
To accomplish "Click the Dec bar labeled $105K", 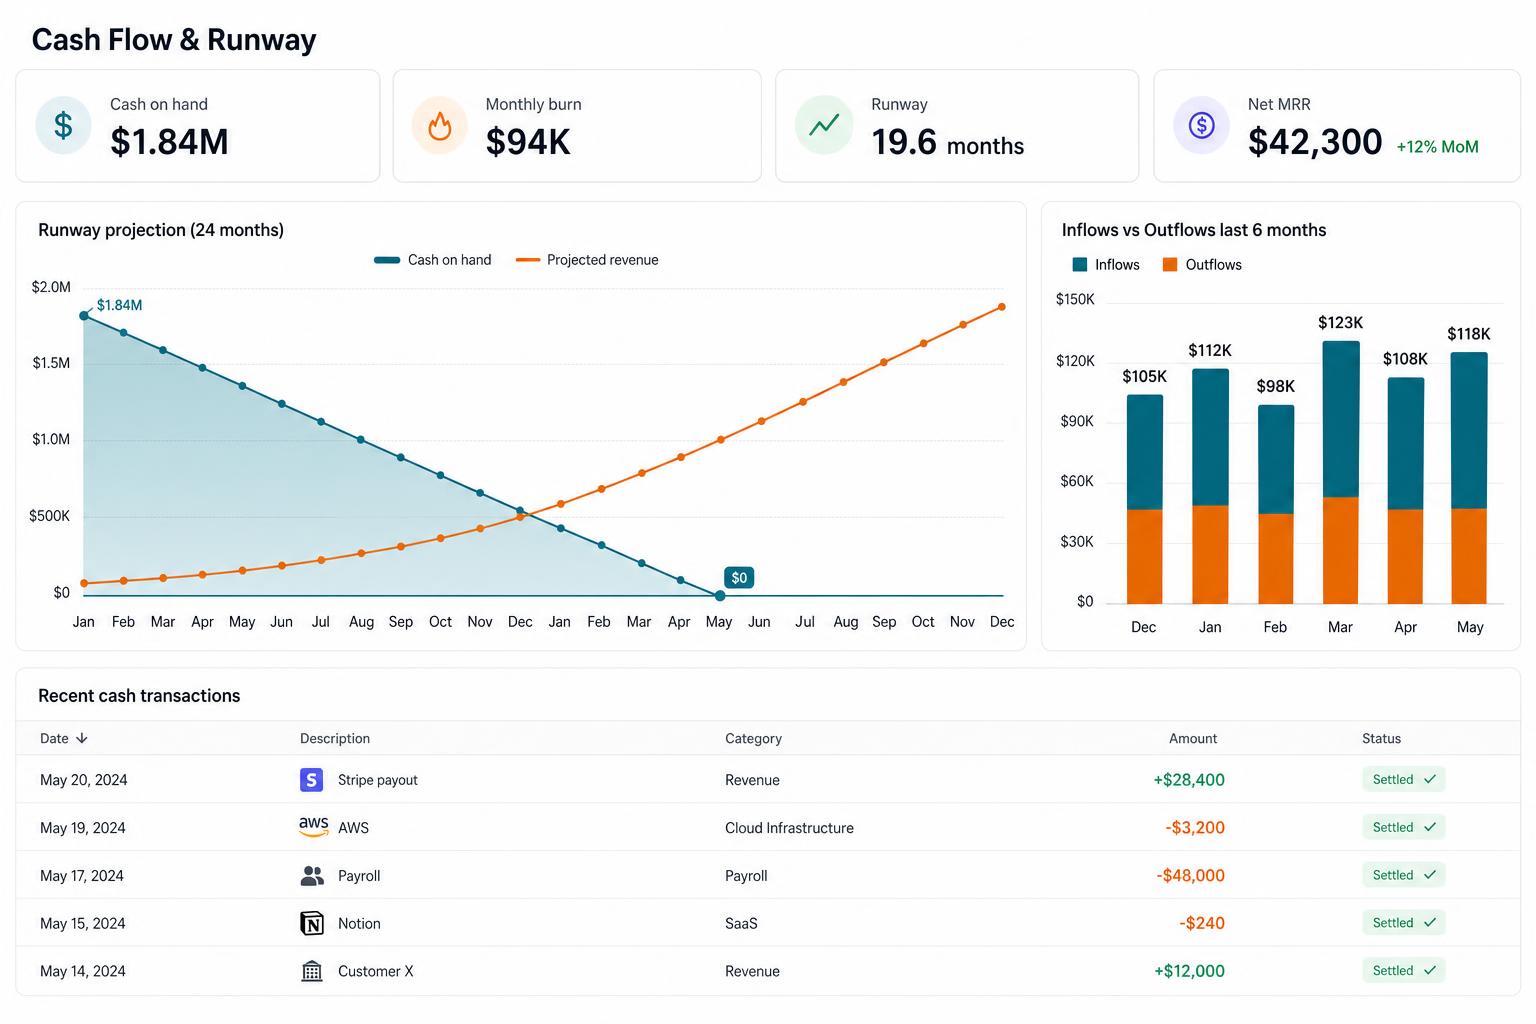I will click(1145, 499).
